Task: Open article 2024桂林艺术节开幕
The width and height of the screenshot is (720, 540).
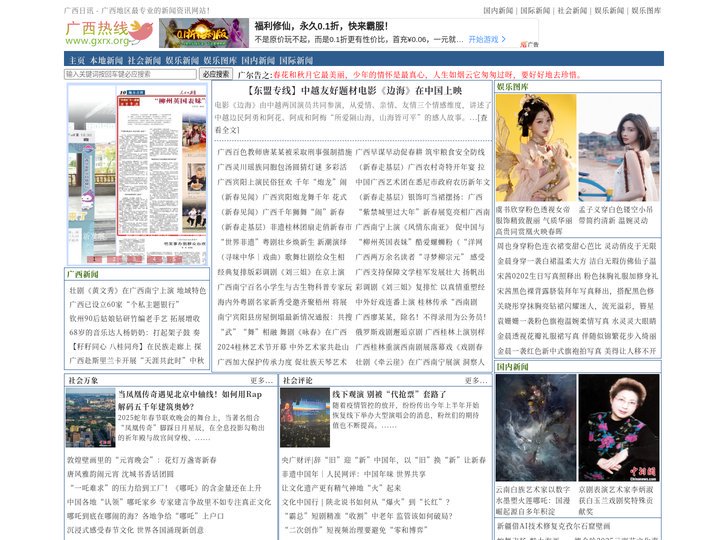Action: [x=283, y=347]
